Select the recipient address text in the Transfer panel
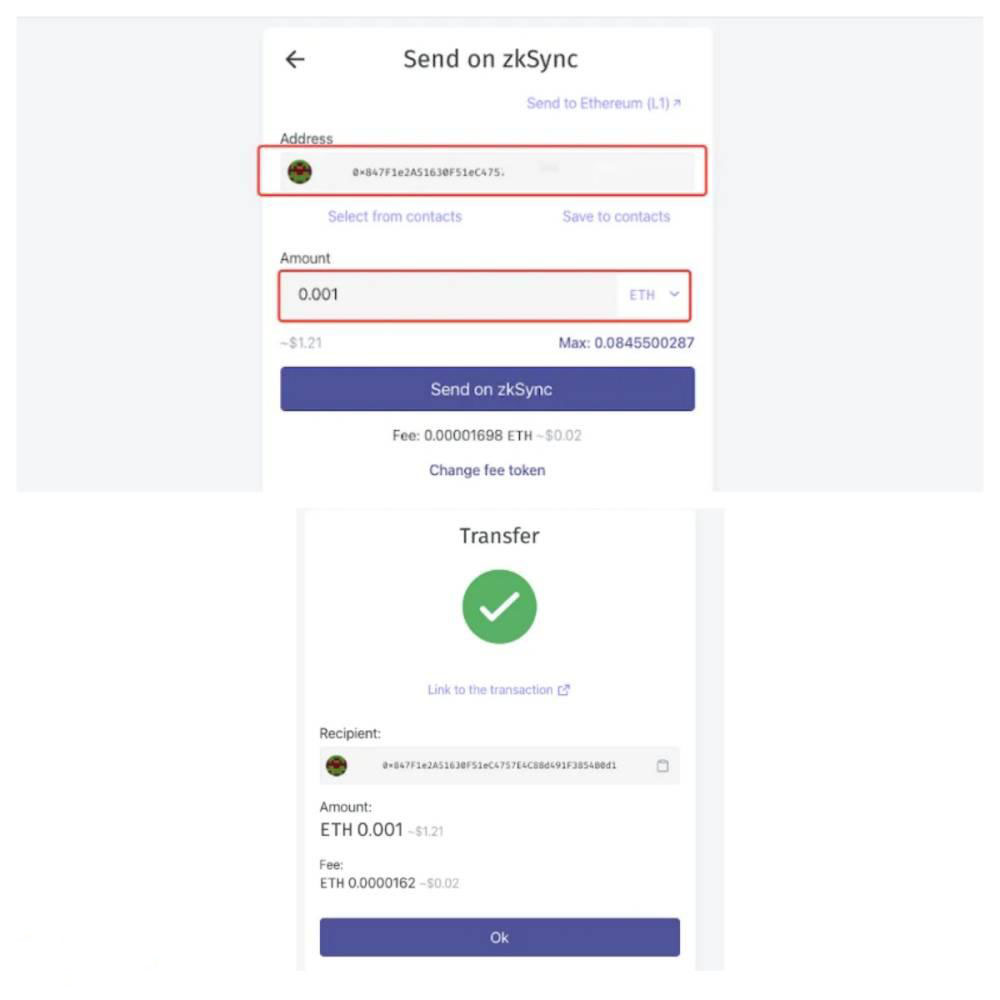The width and height of the screenshot is (1000, 1000). click(x=499, y=765)
